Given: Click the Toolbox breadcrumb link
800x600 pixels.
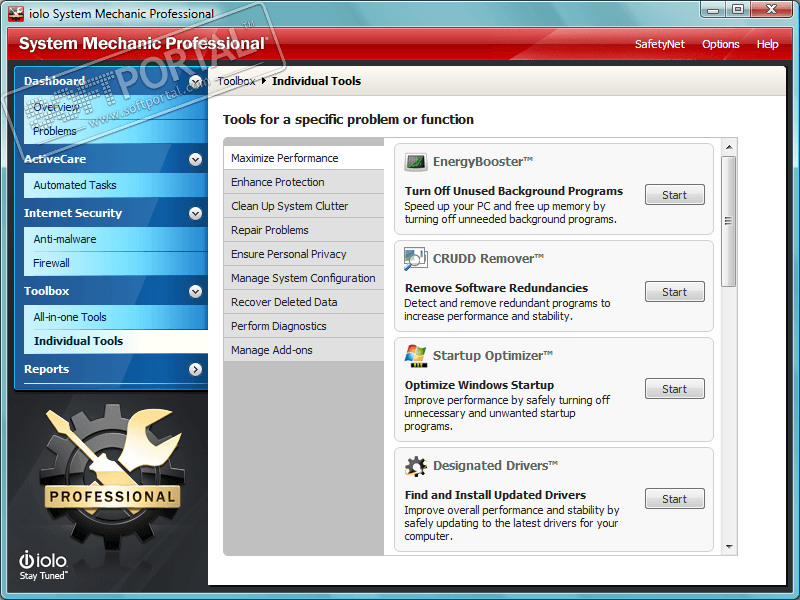Looking at the screenshot, I should pyautogui.click(x=236, y=81).
